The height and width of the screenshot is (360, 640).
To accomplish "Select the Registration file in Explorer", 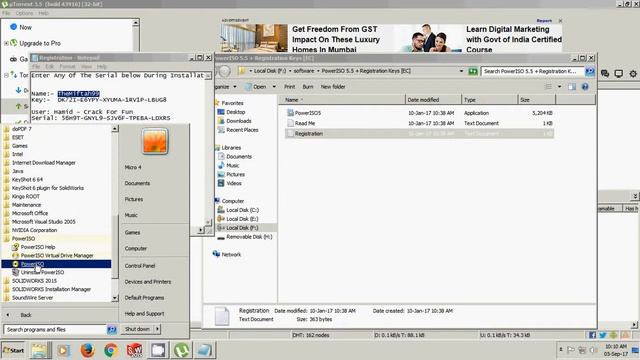I will [x=309, y=133].
